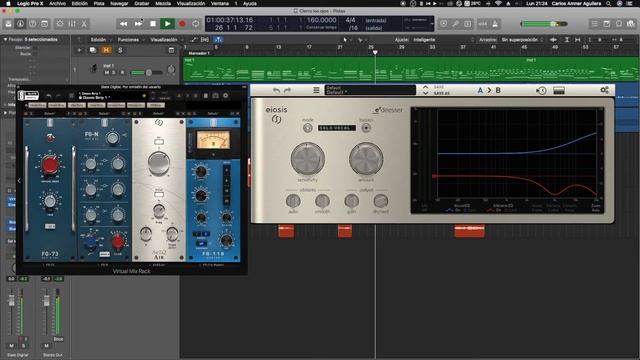This screenshot has width=640, height=360.
Task: Click the e2deesser sensitivity knob
Action: [307, 159]
